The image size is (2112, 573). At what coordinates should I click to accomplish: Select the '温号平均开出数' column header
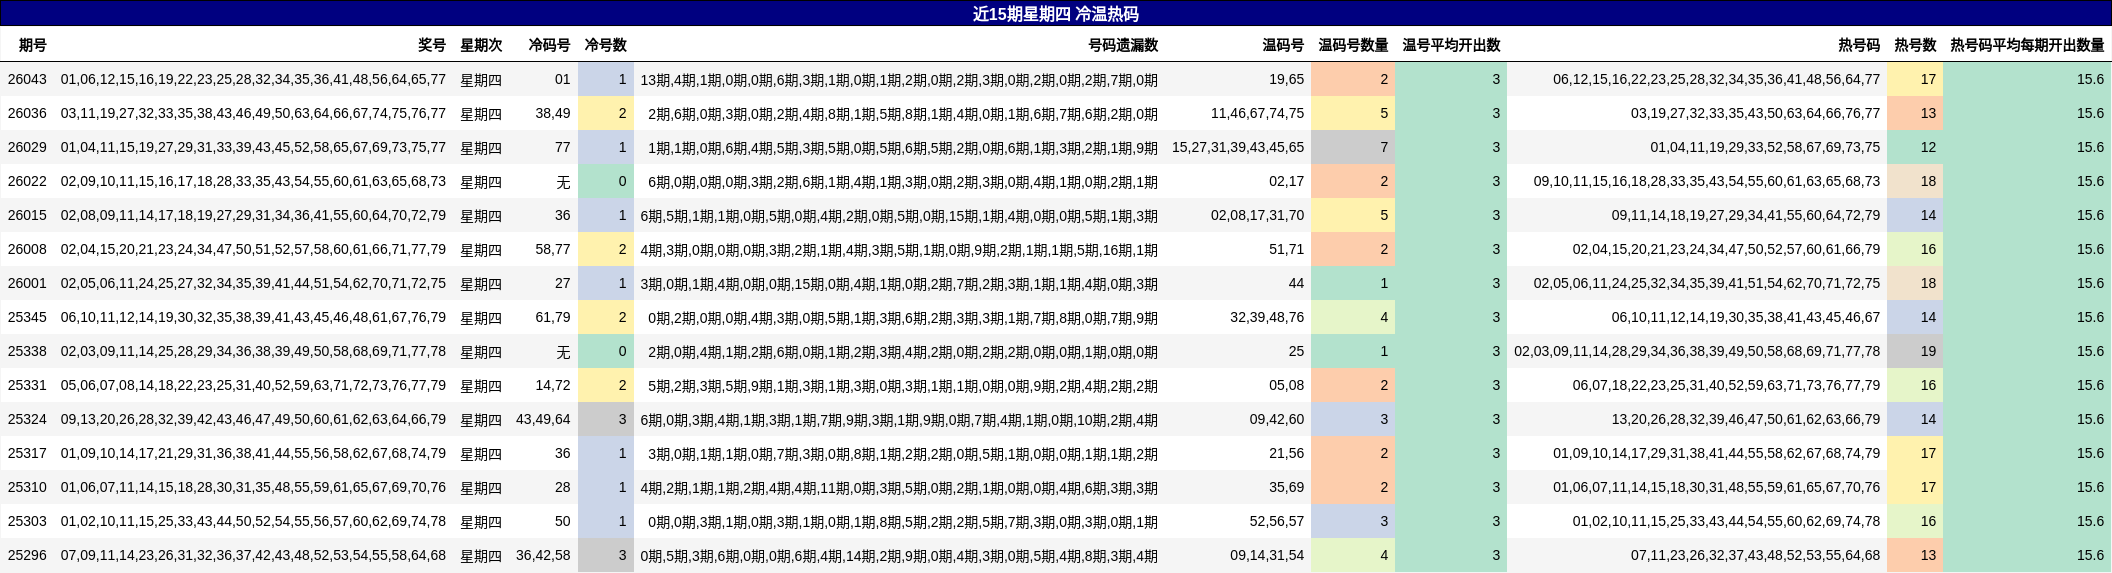[1451, 45]
